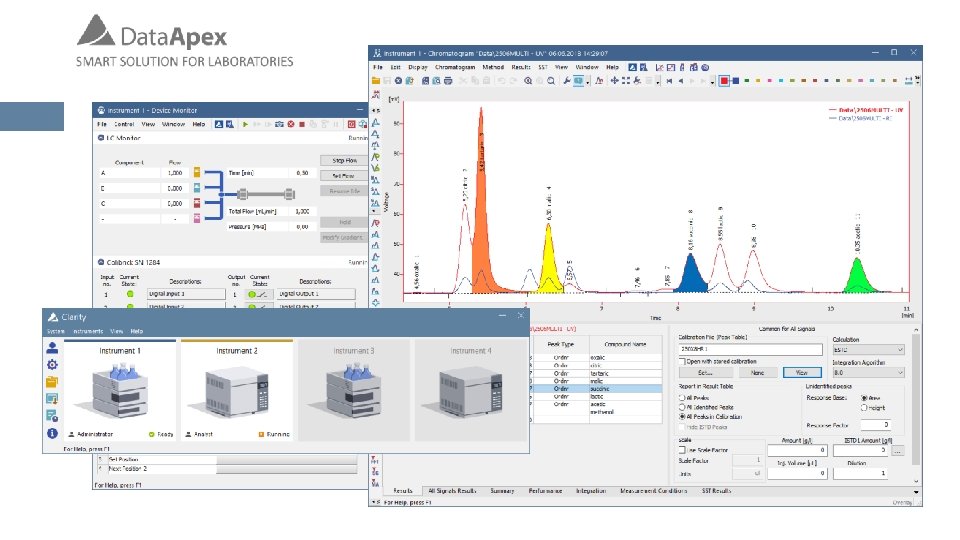
Task: Select All Identified Peaks radio button
Action: click(x=681, y=407)
